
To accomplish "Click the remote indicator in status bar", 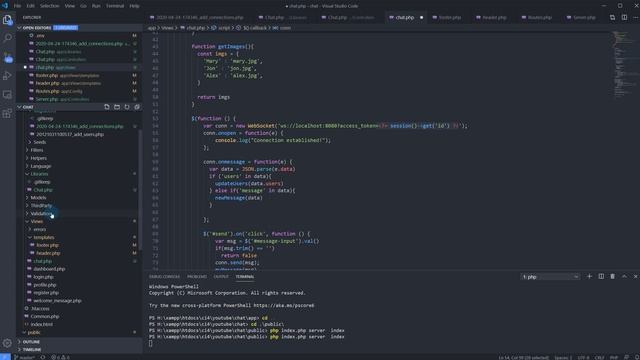I will (5, 357).
